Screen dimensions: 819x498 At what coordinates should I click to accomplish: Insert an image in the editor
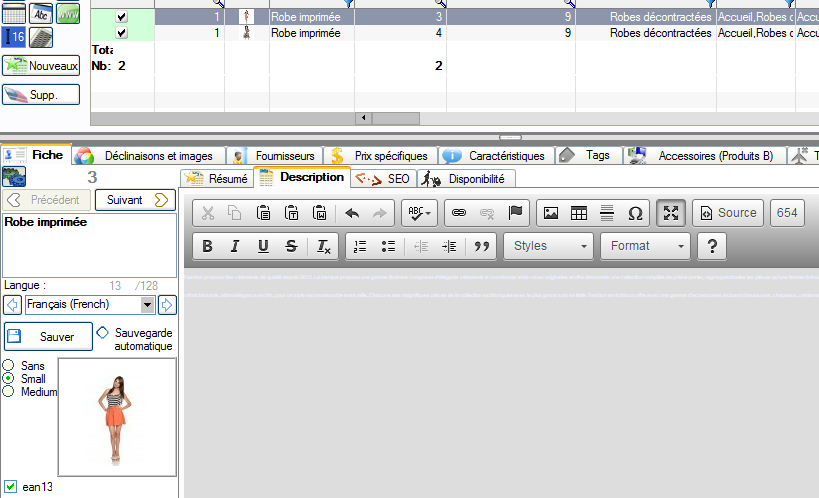[x=549, y=213]
